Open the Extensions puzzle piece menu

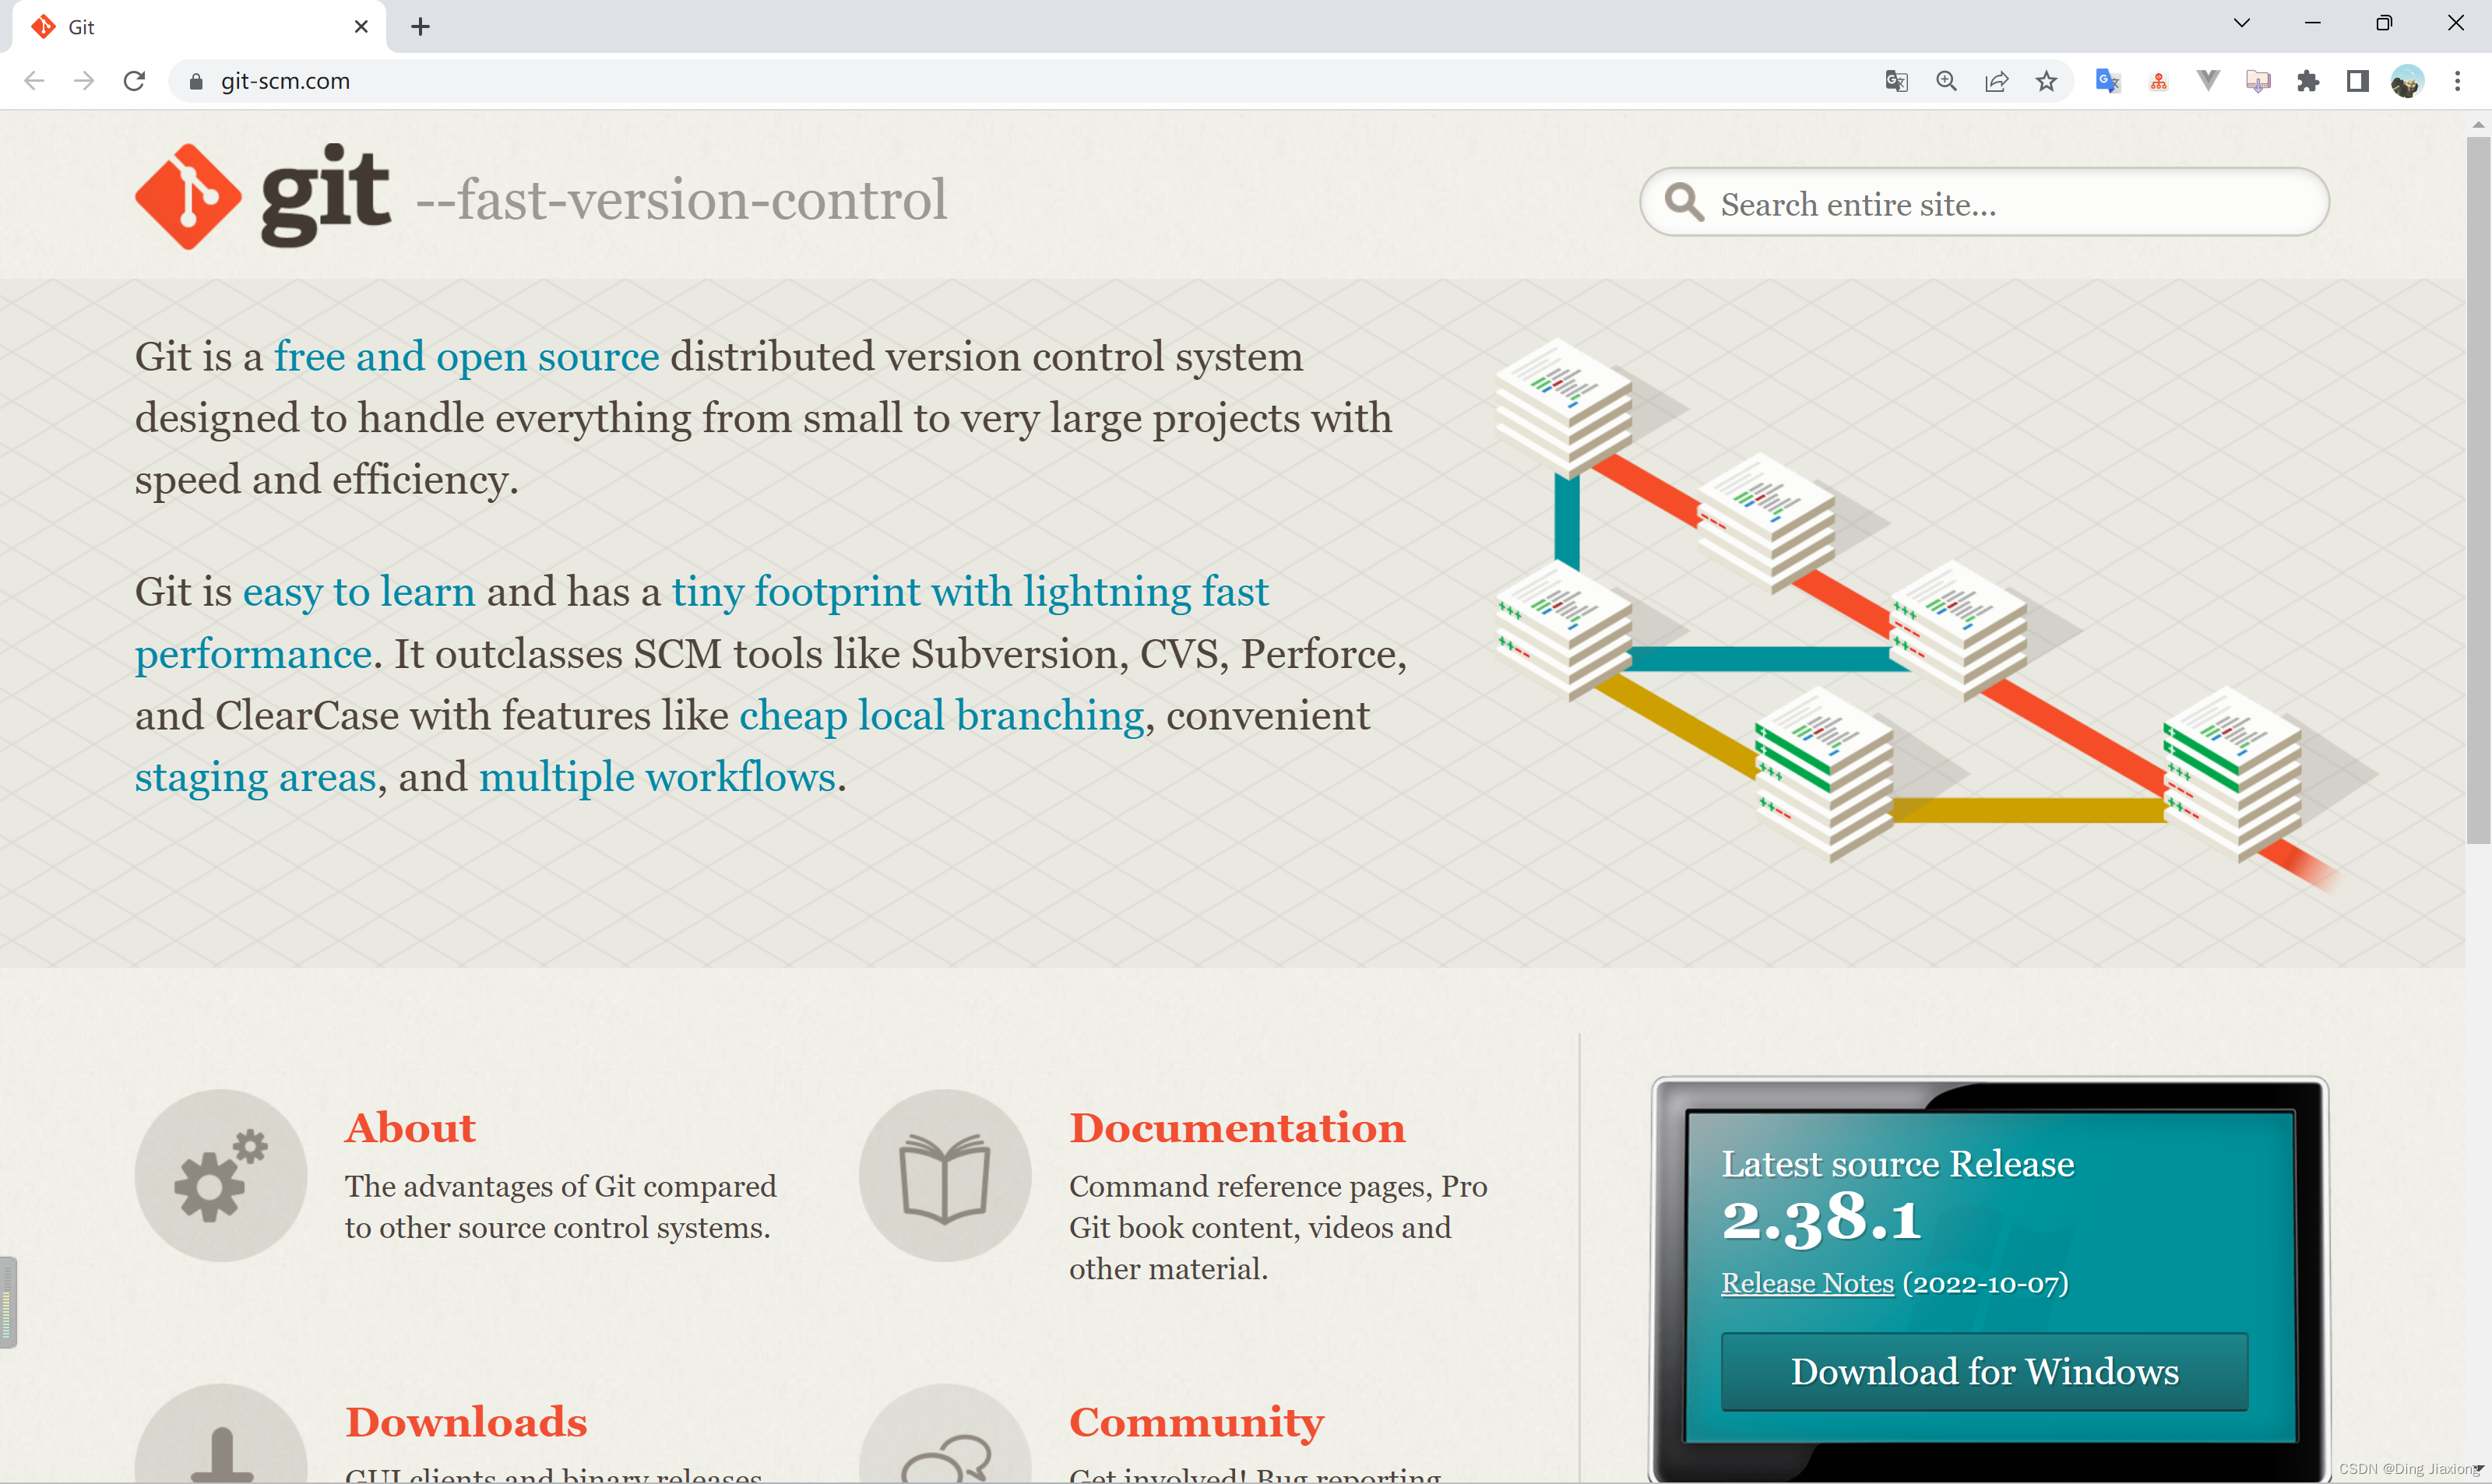click(2308, 81)
